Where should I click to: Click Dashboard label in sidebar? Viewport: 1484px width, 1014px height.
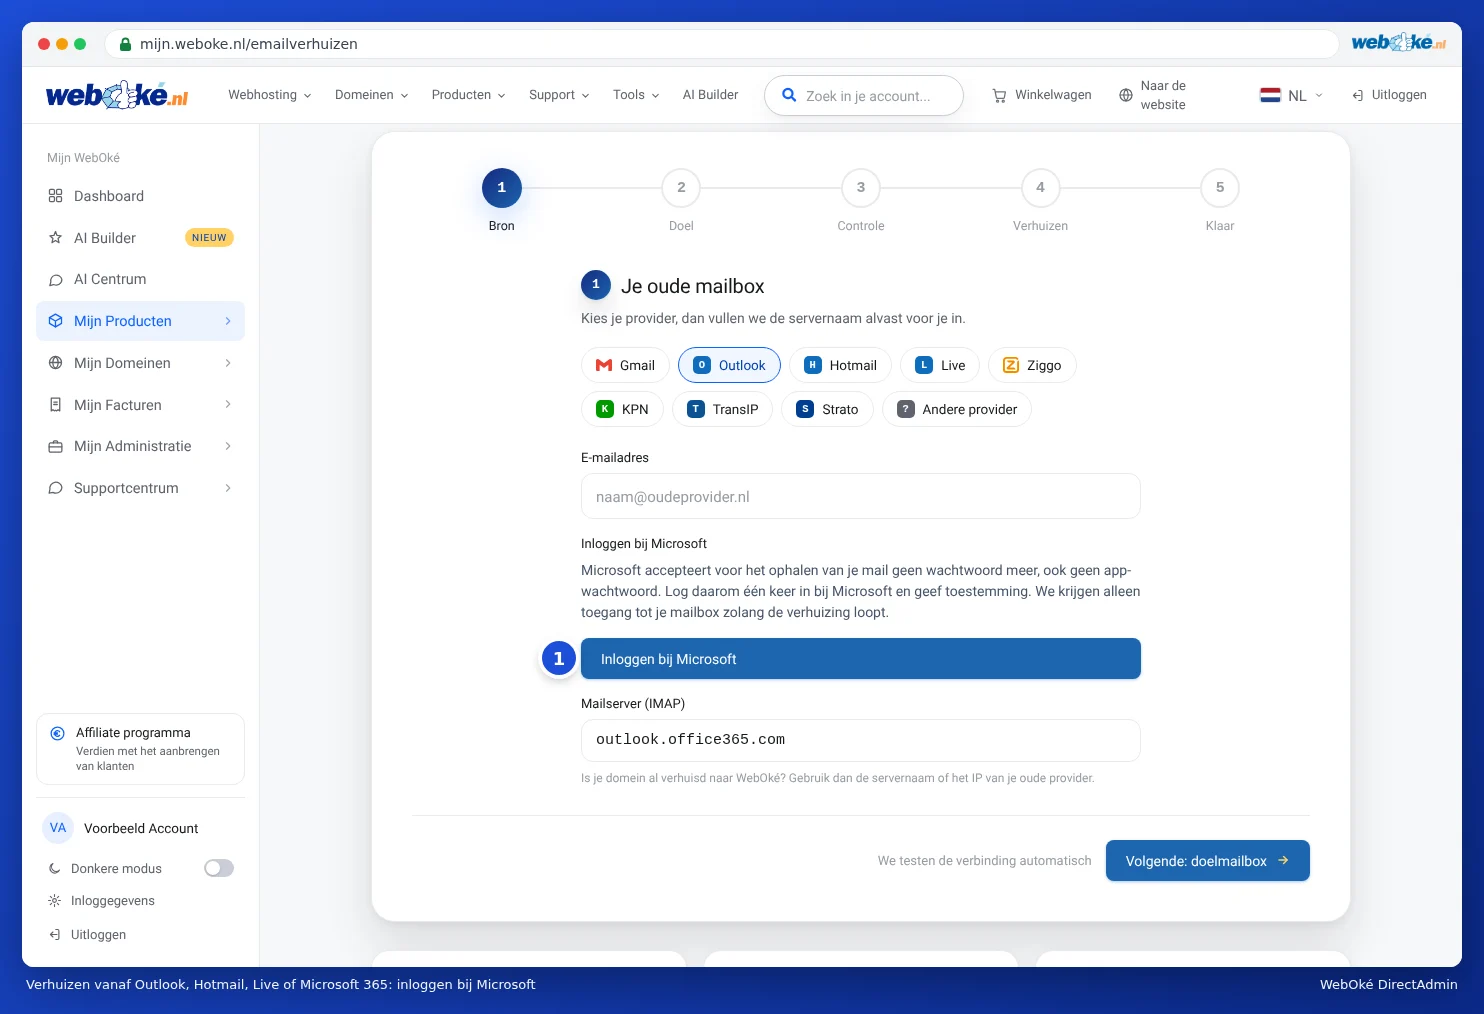tap(109, 196)
